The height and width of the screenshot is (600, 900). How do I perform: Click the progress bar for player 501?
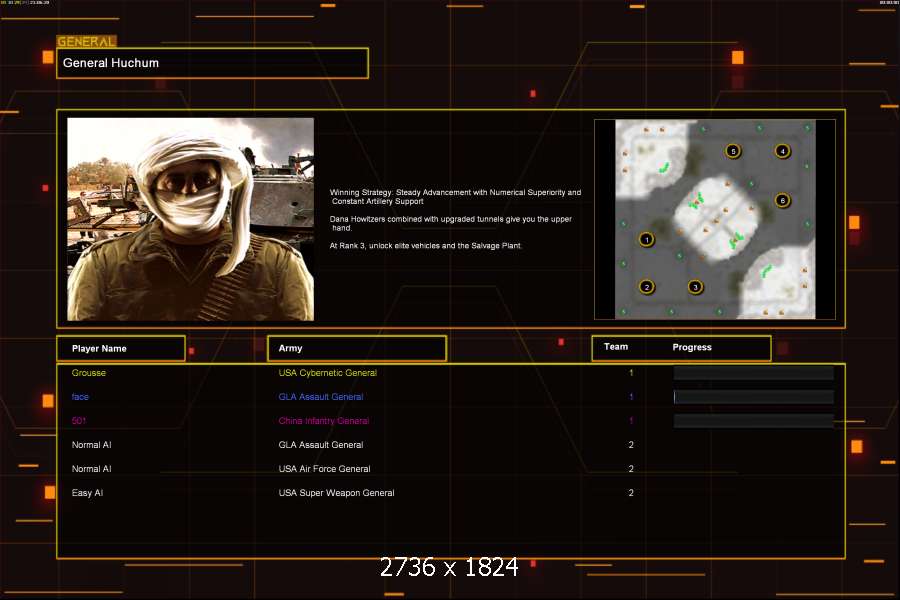[x=753, y=421]
